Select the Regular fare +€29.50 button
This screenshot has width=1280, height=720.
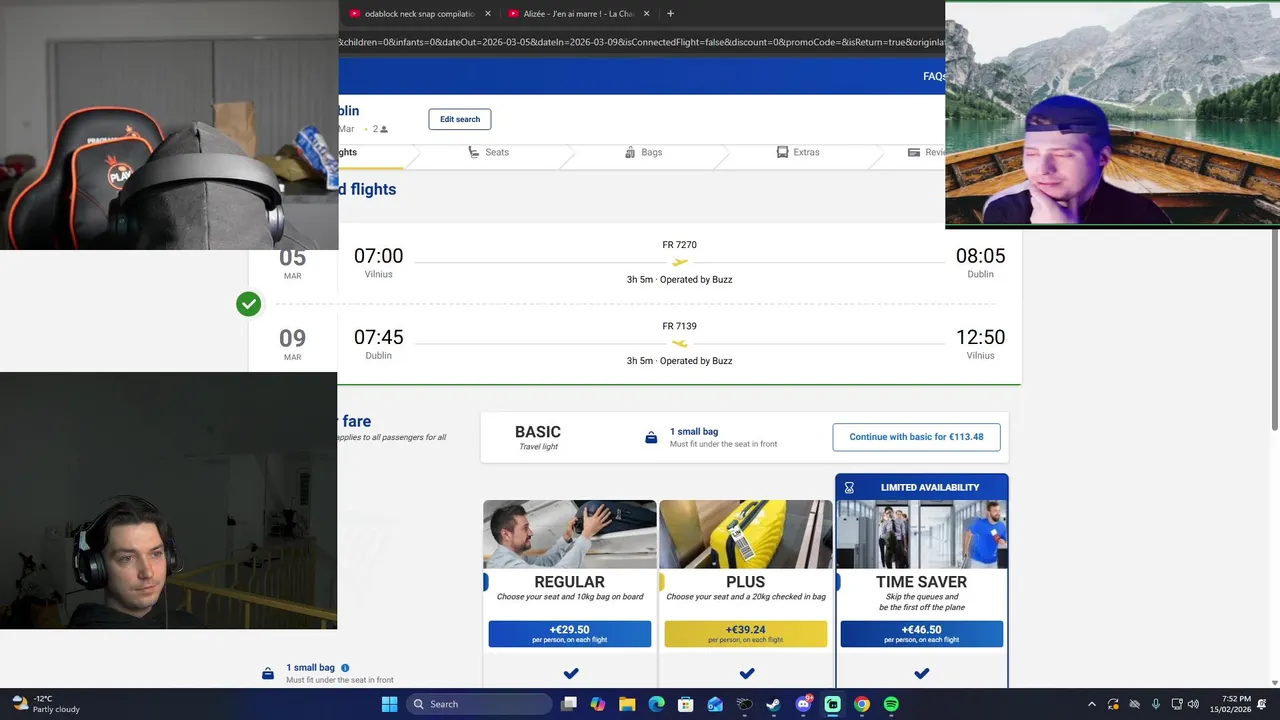coord(570,634)
